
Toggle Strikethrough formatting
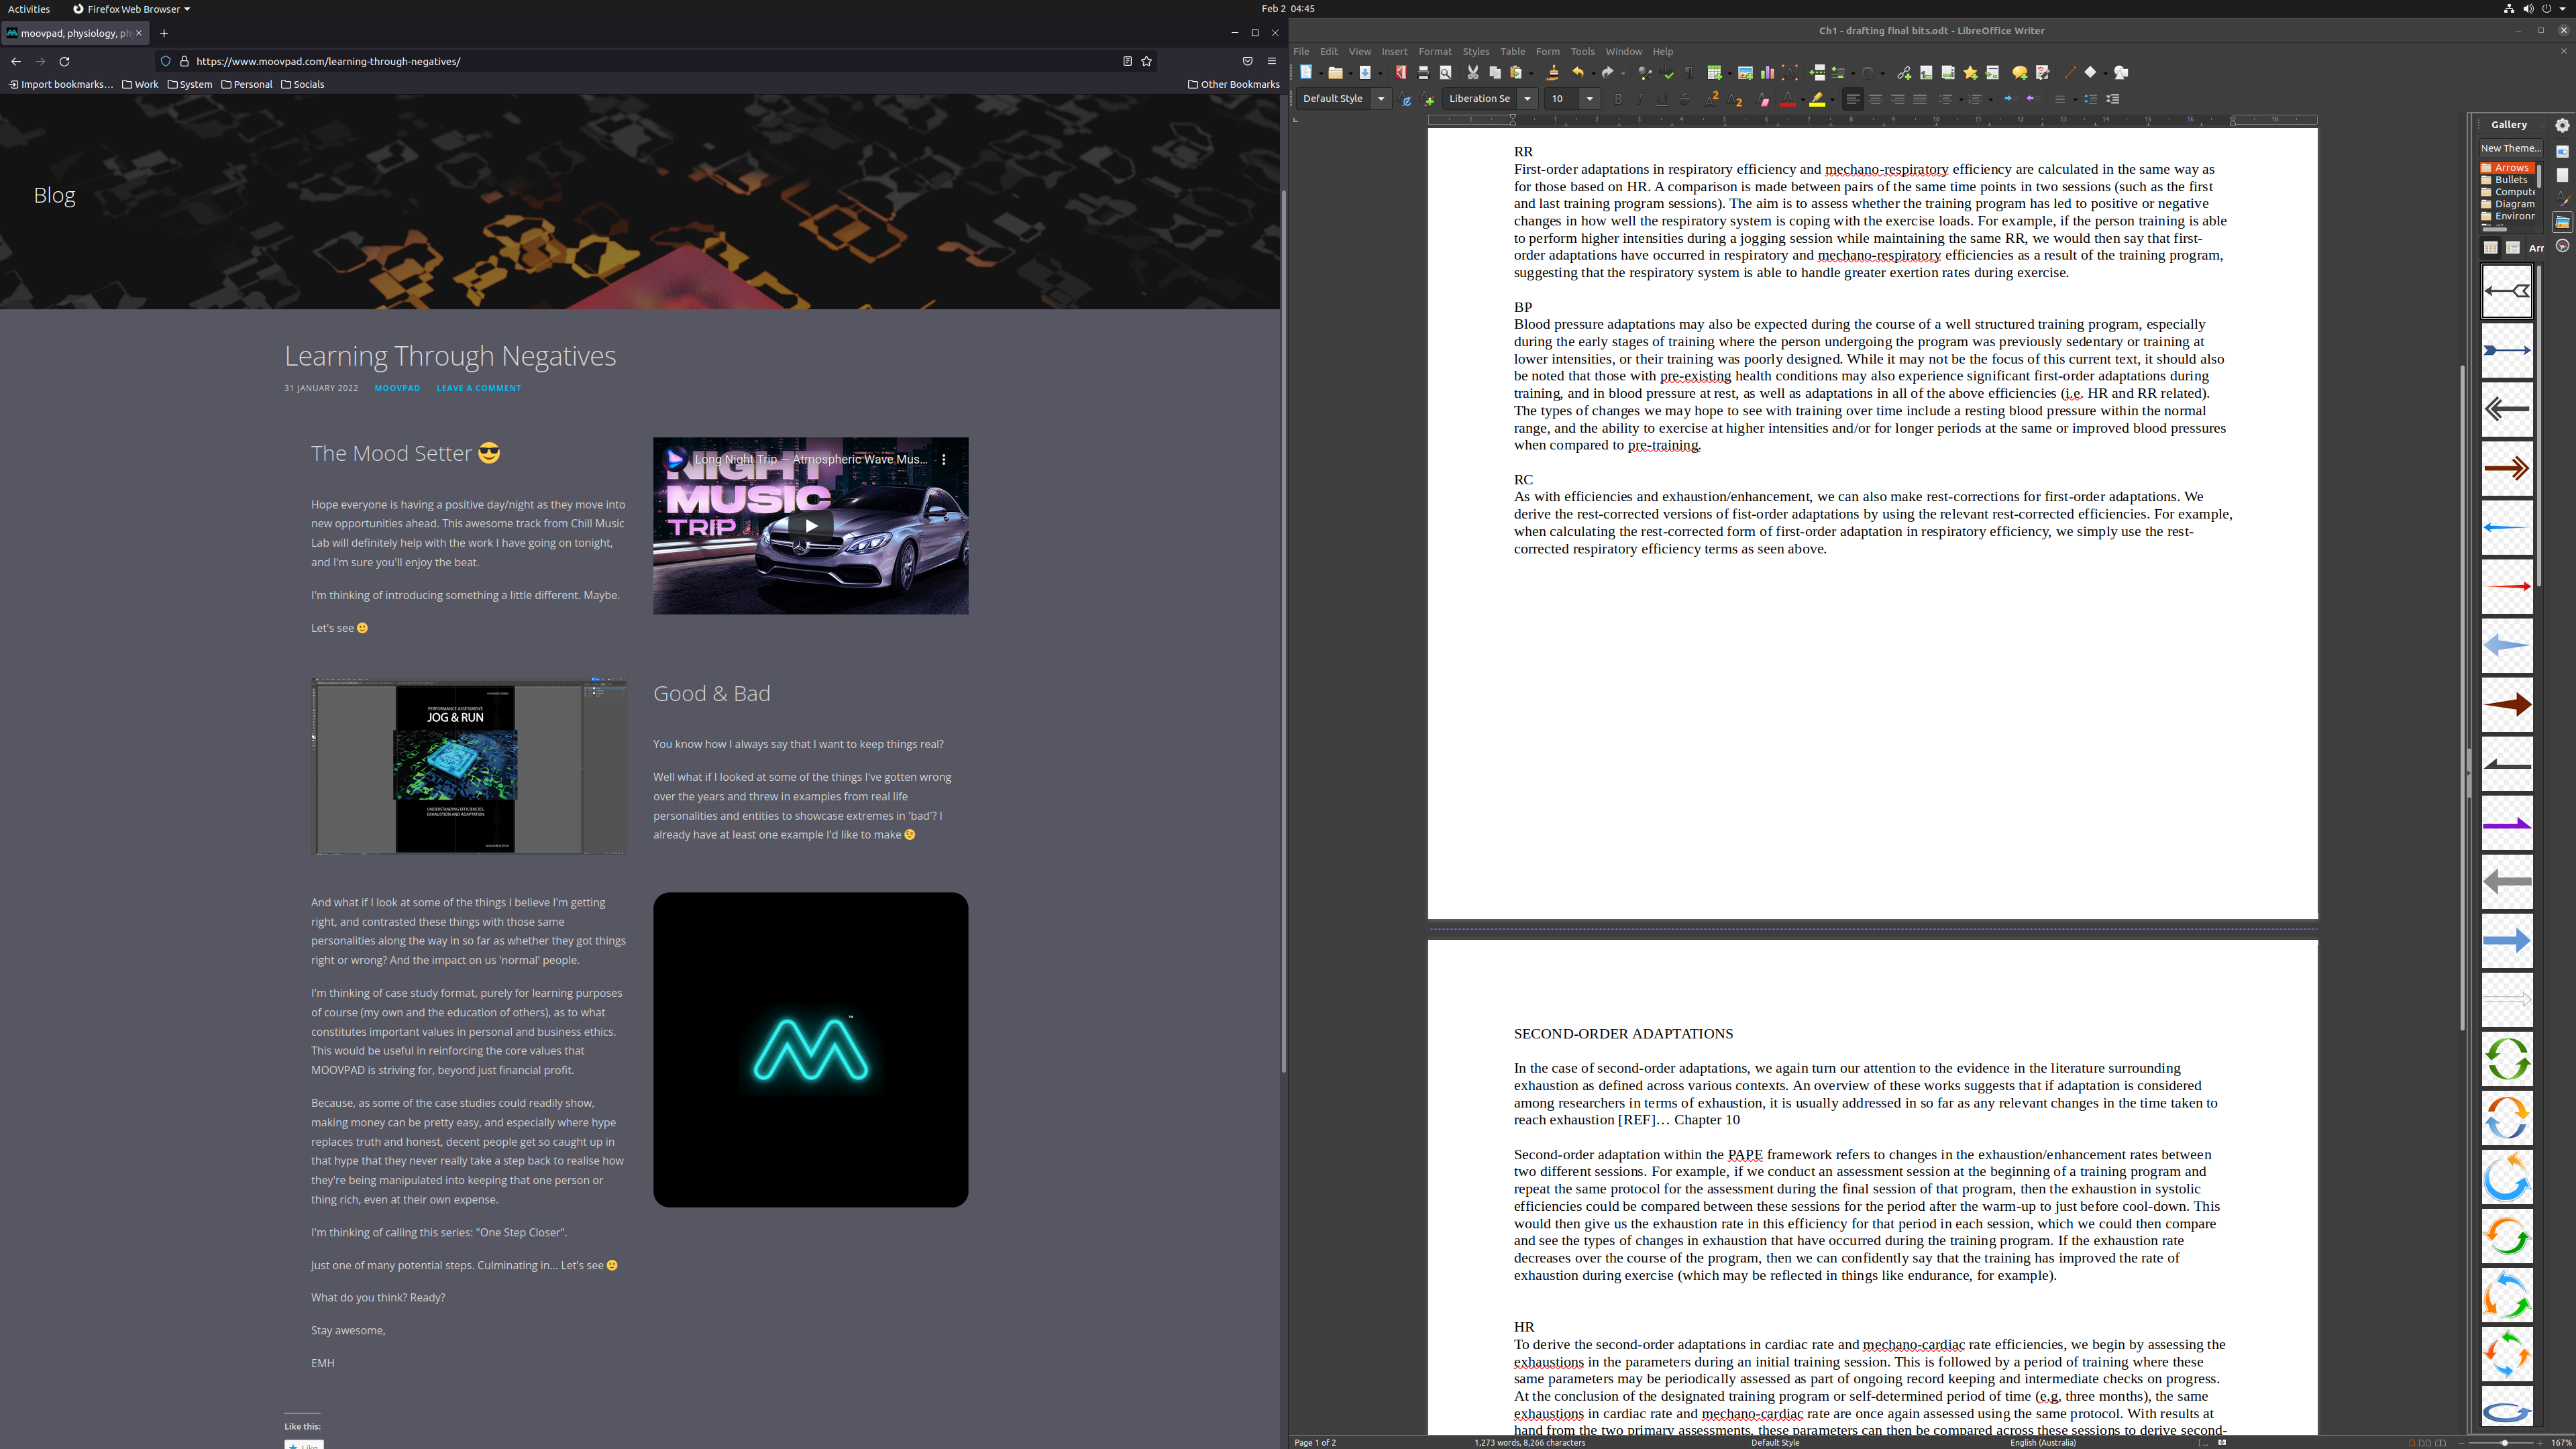1685,99
